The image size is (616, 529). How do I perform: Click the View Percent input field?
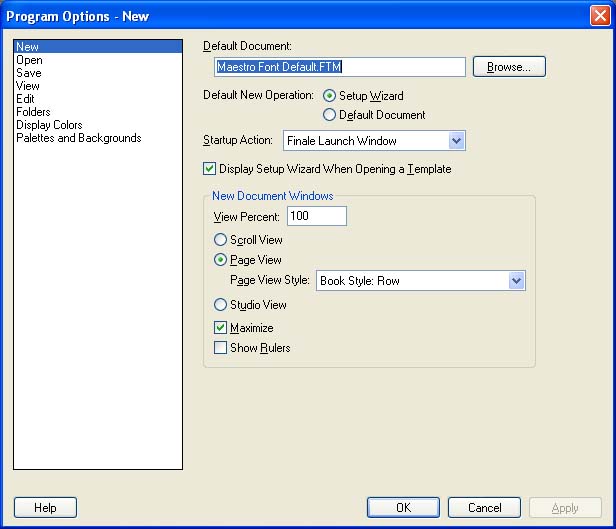[316, 216]
